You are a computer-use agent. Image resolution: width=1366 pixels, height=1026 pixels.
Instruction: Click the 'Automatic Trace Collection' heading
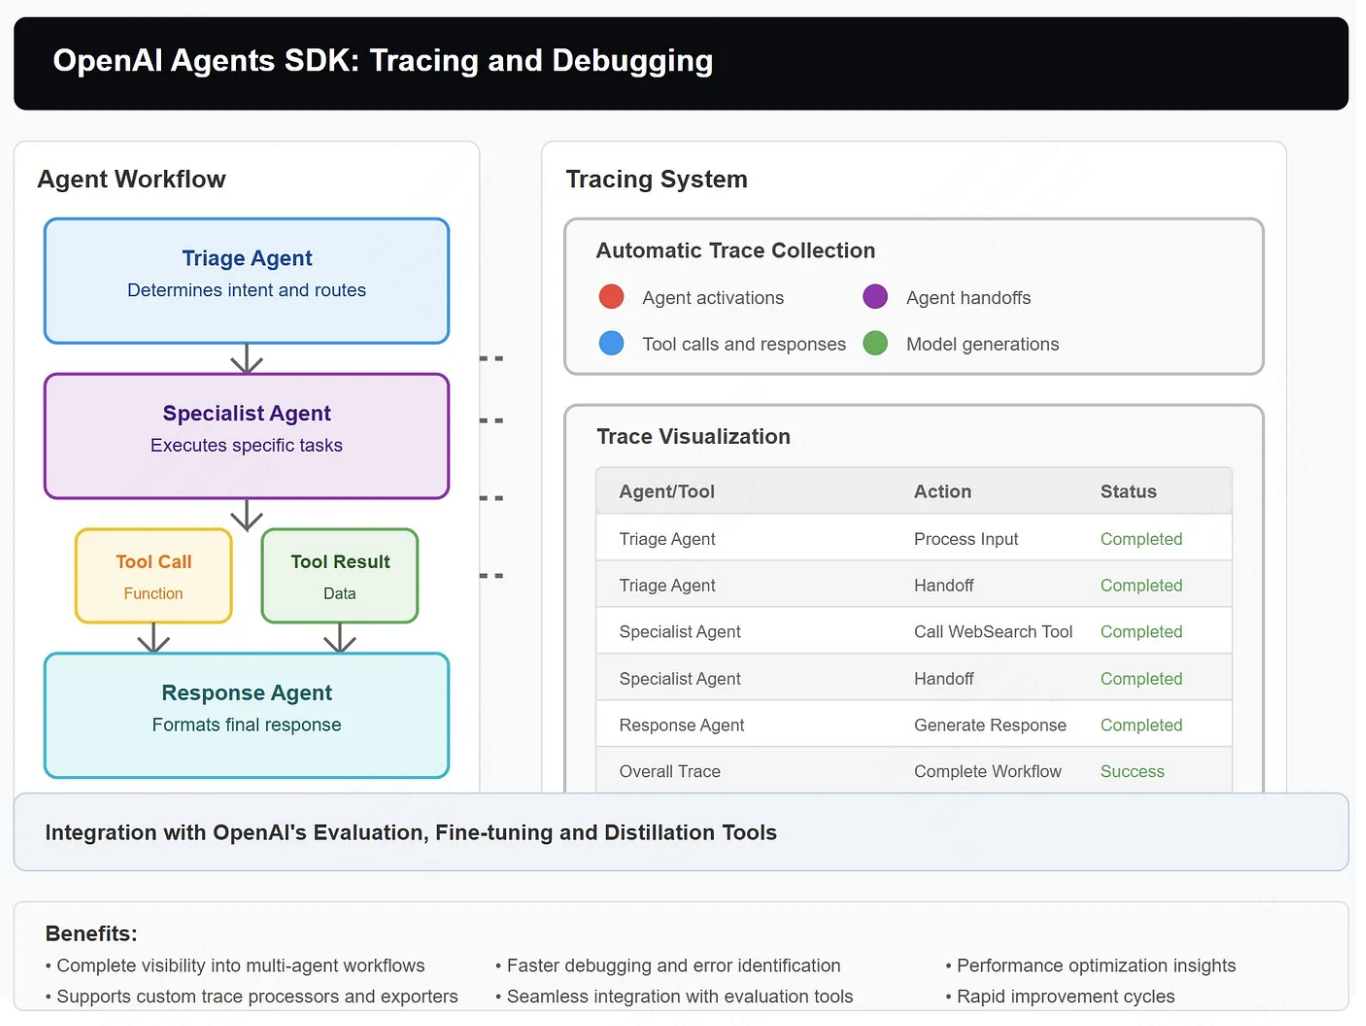tap(735, 250)
